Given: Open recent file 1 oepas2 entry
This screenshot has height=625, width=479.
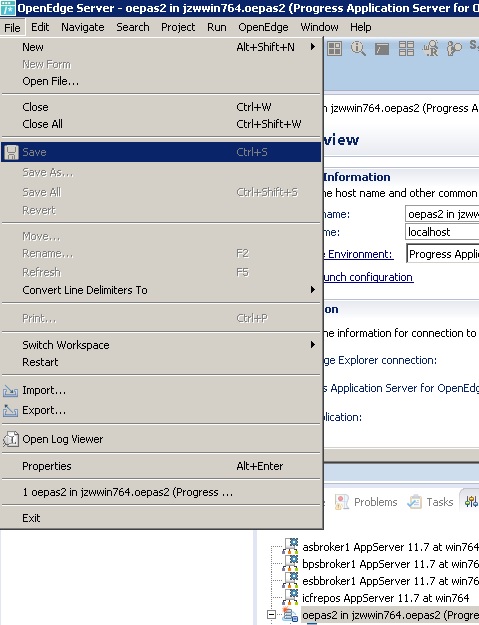Looking at the screenshot, I should tap(161, 492).
